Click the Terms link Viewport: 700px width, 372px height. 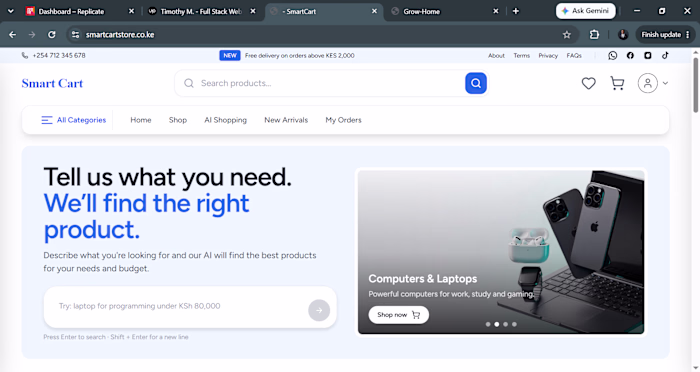(521, 55)
